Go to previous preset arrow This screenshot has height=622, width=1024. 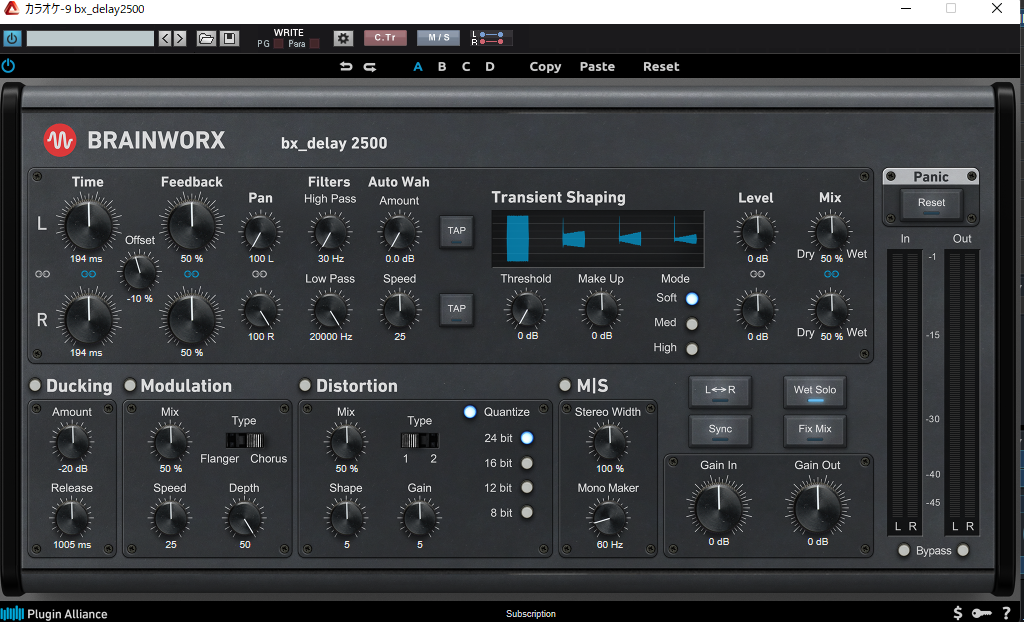pos(165,39)
